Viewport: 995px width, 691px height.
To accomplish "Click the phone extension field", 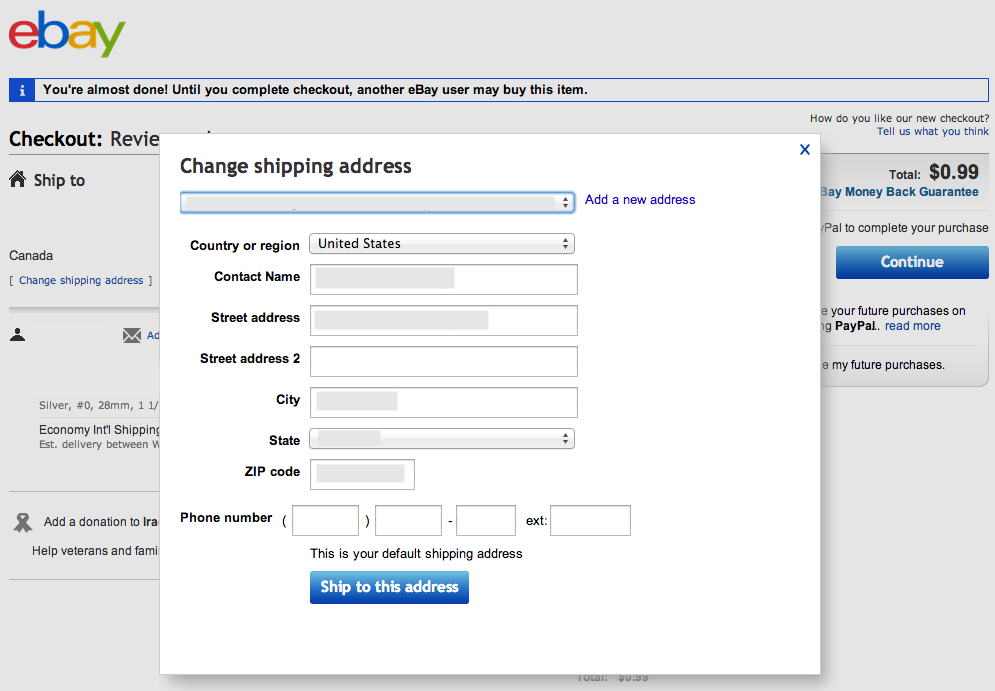I will 590,520.
